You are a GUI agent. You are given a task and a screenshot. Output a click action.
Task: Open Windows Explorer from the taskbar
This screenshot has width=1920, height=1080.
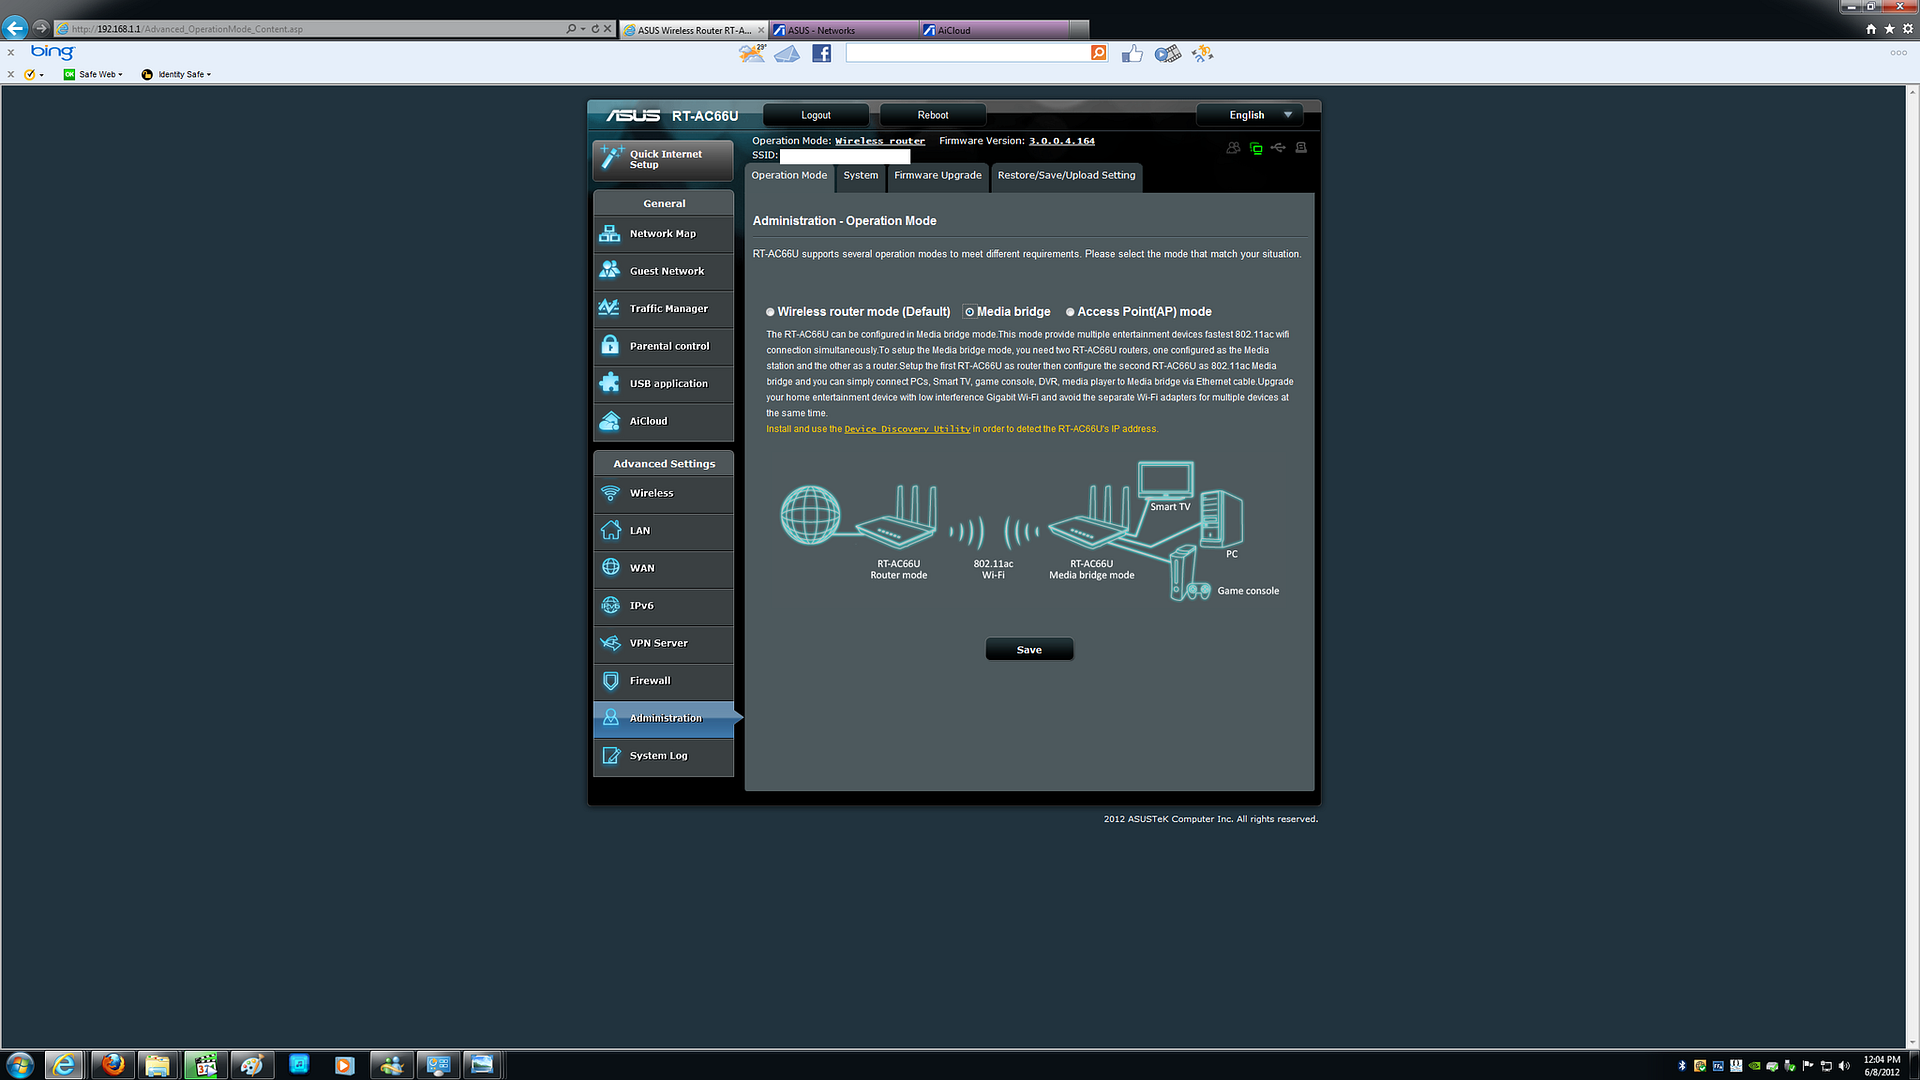coord(158,1065)
